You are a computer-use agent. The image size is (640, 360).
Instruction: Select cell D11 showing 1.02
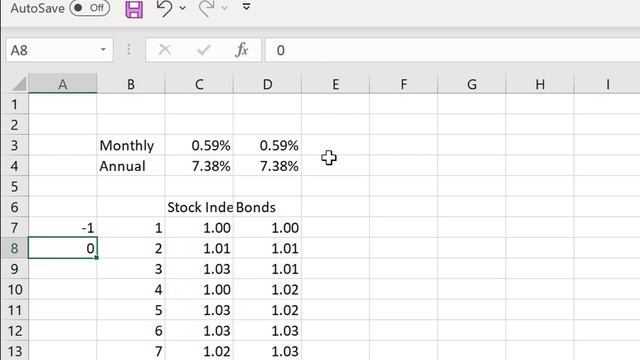[267, 310]
